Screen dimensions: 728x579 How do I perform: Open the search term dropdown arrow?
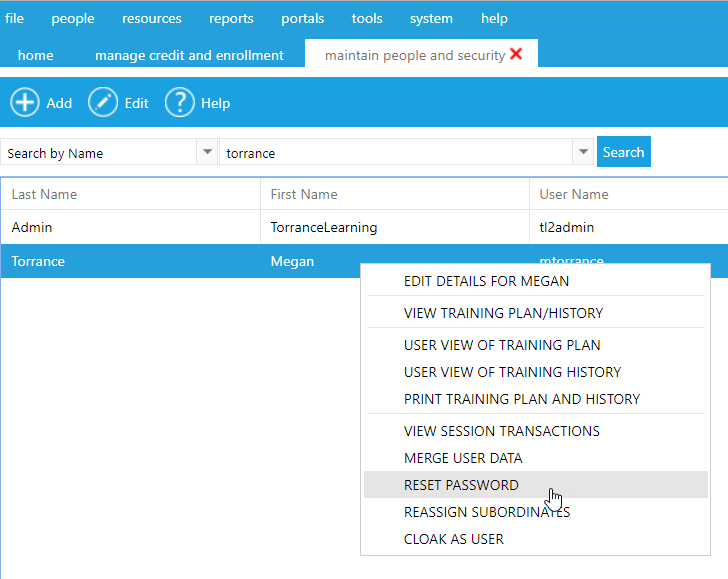click(x=583, y=152)
